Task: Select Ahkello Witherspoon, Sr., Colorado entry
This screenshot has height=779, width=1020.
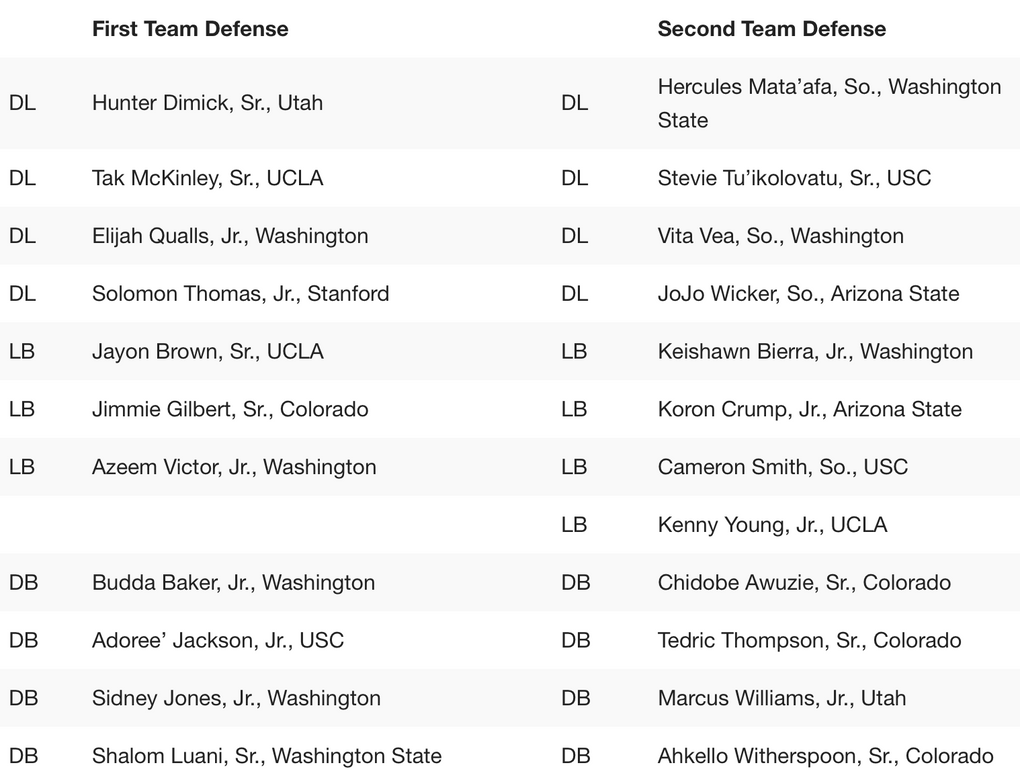Action: point(825,756)
